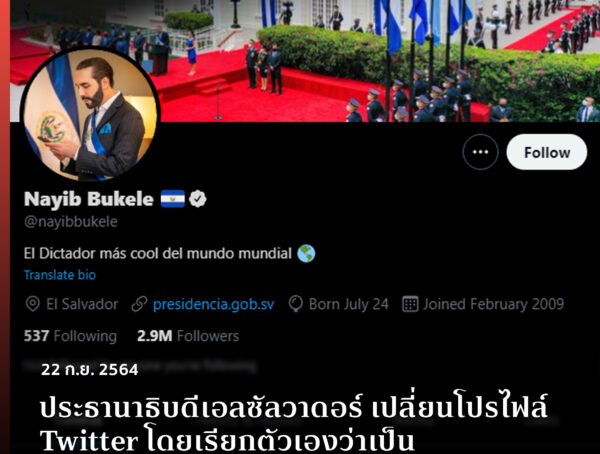Open Nayib Bukele's profile picture
This screenshot has width=600, height=454.
[90, 114]
